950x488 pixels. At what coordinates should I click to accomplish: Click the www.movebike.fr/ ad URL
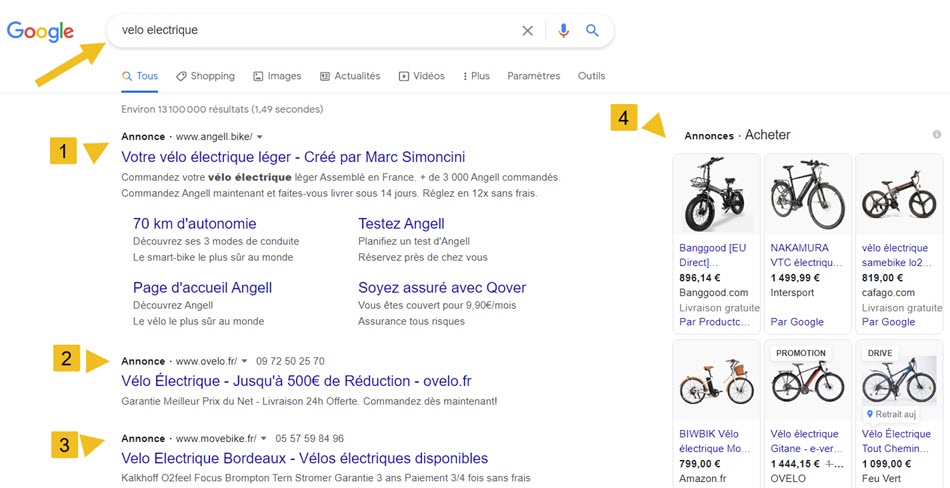[216, 438]
